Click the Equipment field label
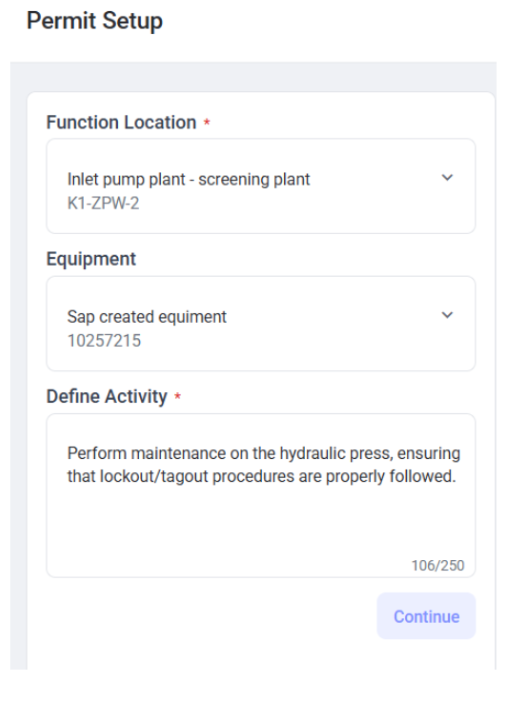The width and height of the screenshot is (526, 717). click(x=91, y=259)
